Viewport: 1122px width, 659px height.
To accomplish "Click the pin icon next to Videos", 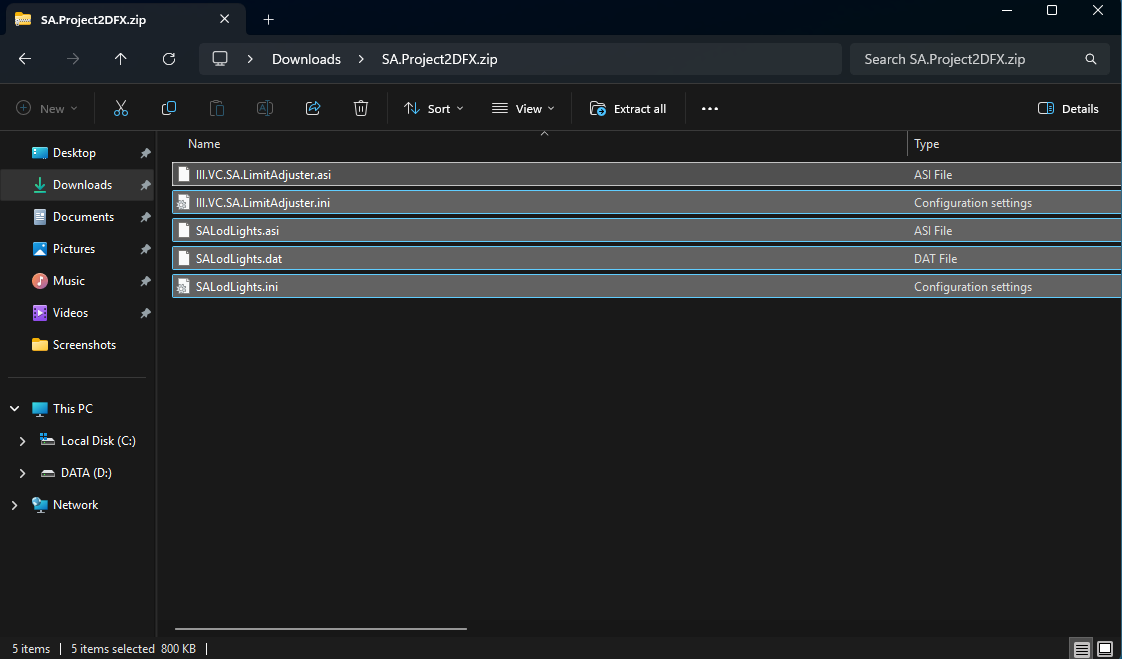I will click(145, 313).
